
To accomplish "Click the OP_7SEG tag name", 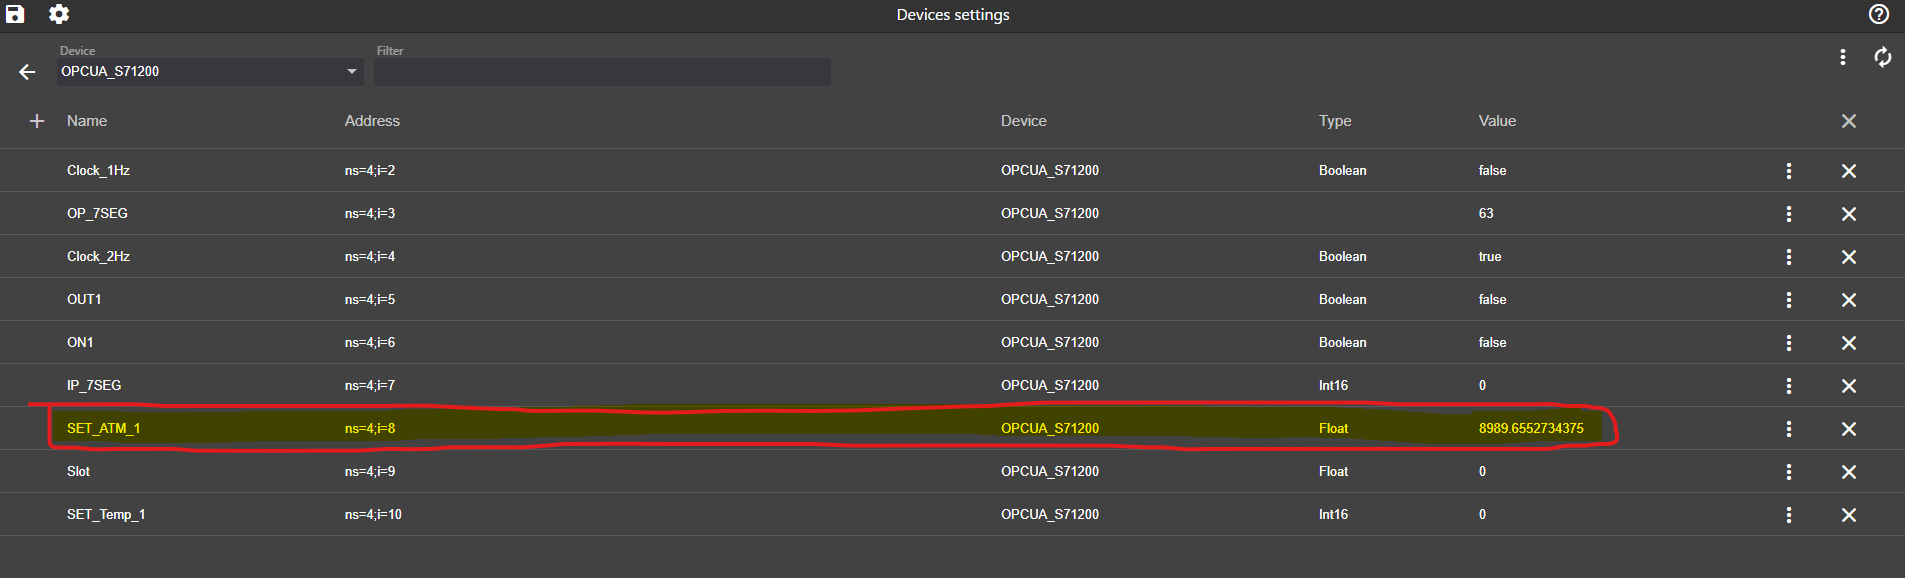I will (97, 213).
